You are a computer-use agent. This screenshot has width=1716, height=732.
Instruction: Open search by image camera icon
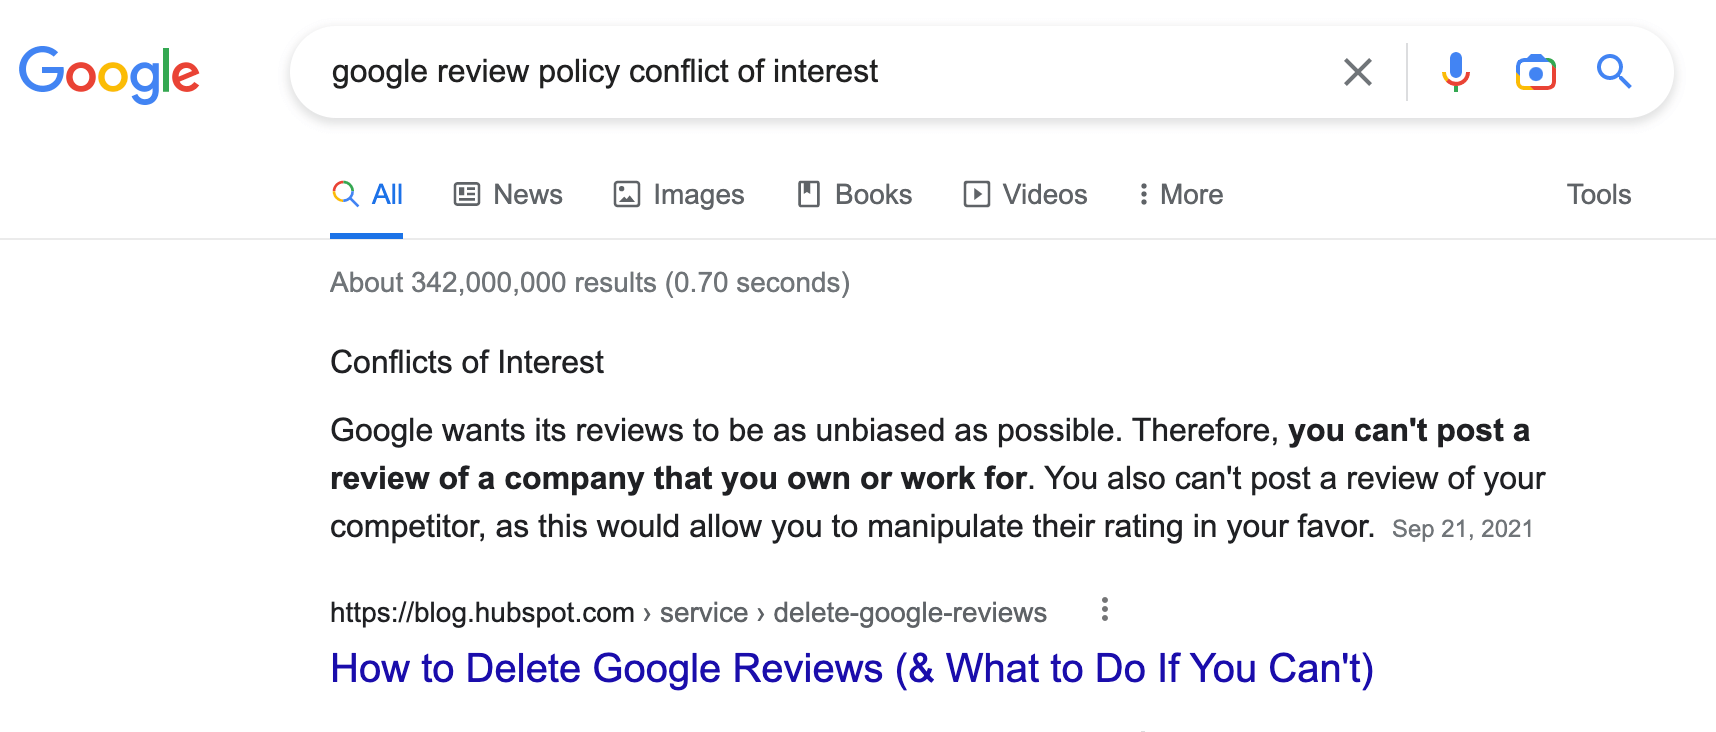tap(1536, 72)
